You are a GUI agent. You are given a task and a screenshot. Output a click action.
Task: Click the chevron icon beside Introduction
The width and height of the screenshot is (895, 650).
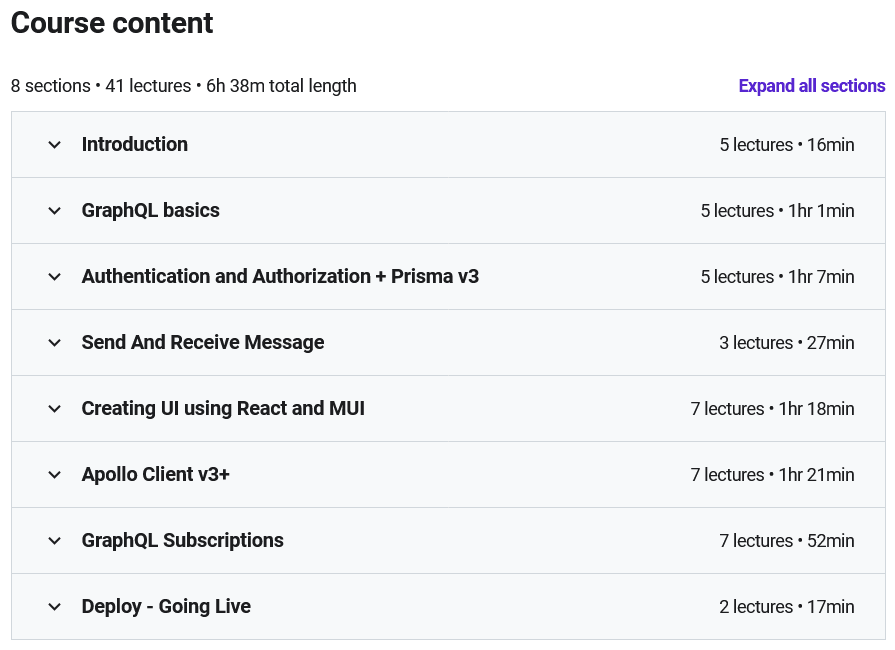point(55,145)
